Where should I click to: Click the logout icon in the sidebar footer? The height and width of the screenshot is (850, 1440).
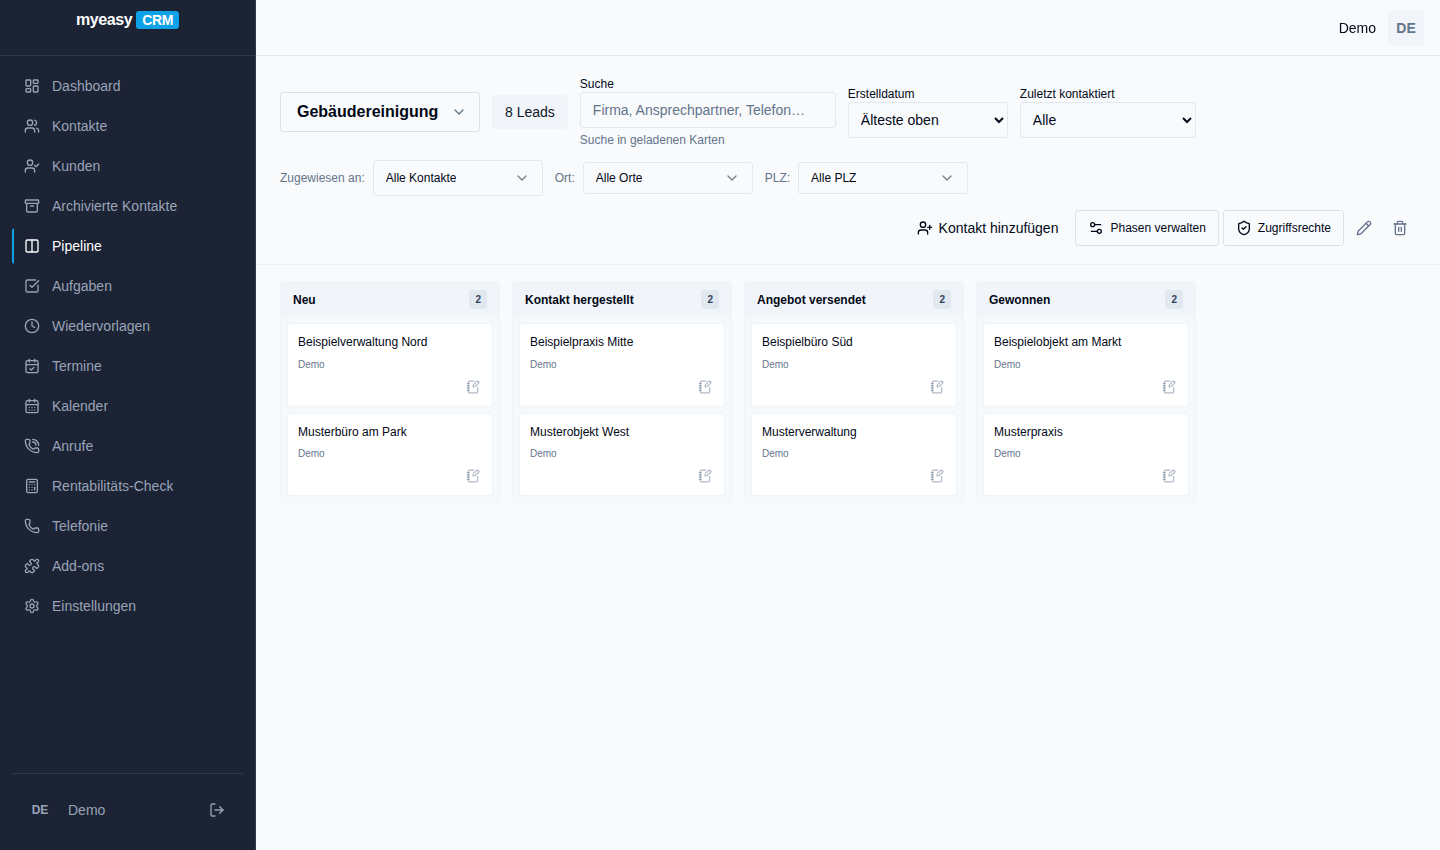[217, 810]
